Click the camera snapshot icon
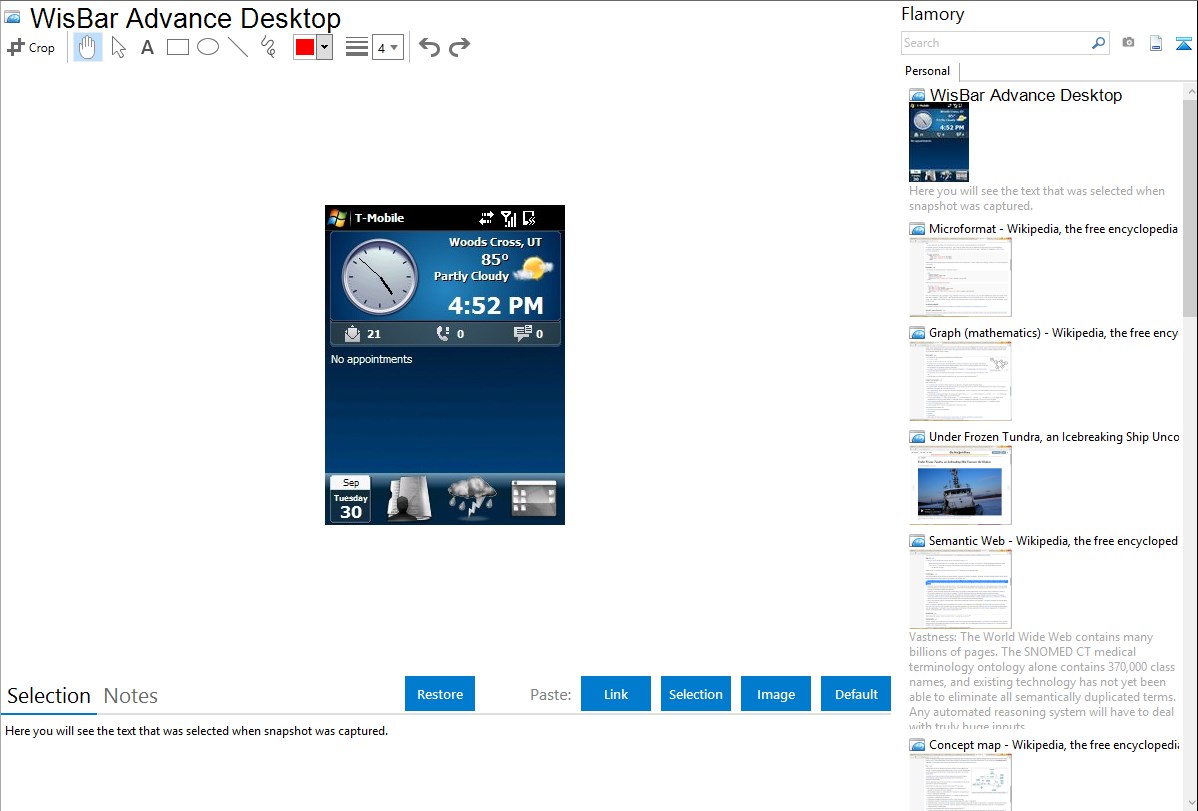The width and height of the screenshot is (1198, 811). pyautogui.click(x=1128, y=42)
